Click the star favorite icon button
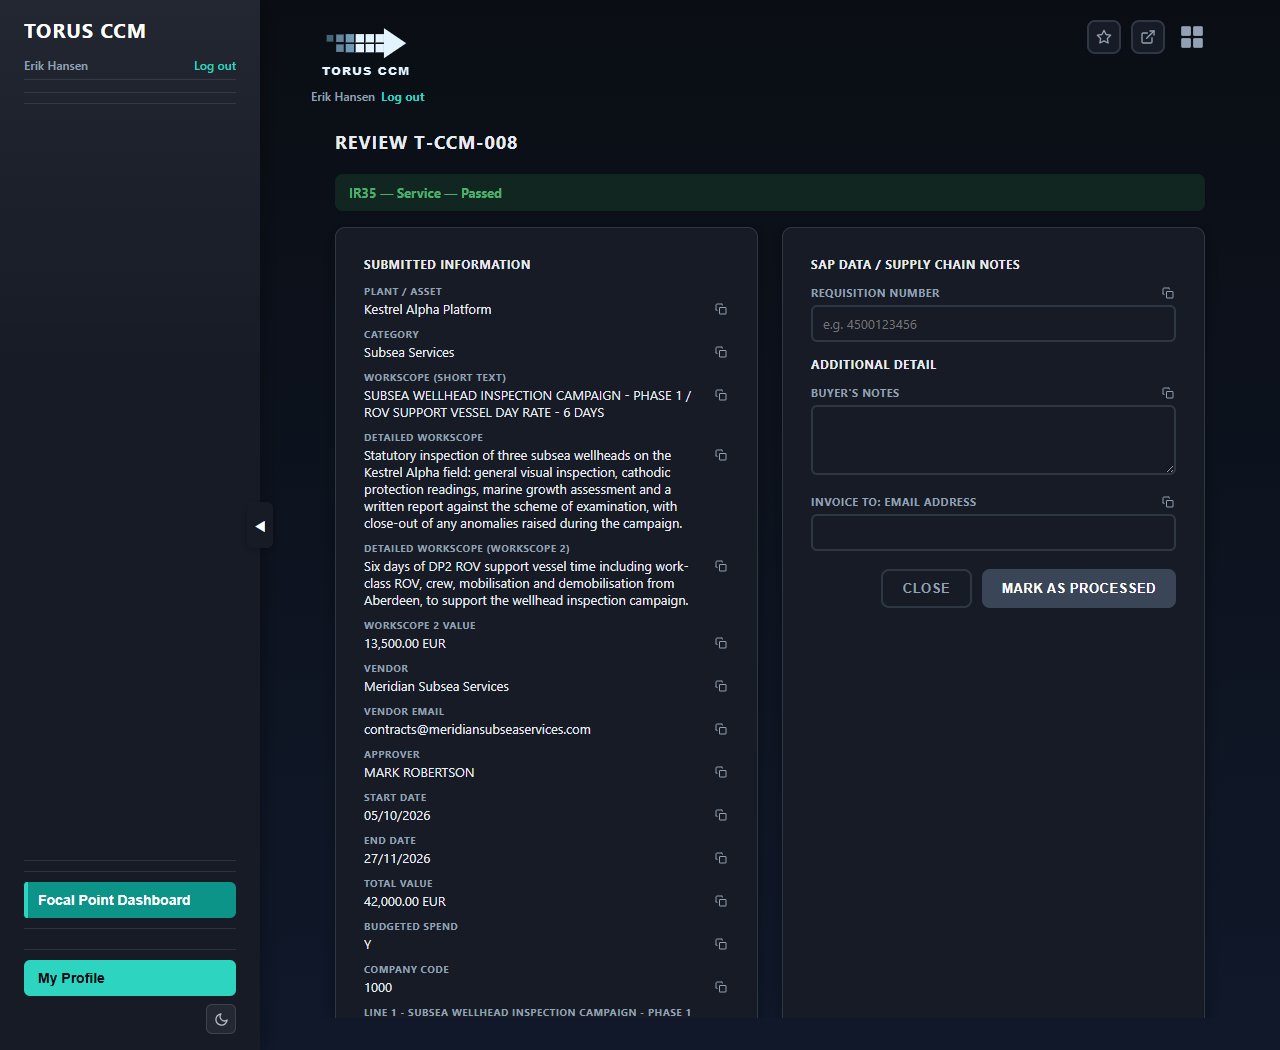 [x=1104, y=37]
